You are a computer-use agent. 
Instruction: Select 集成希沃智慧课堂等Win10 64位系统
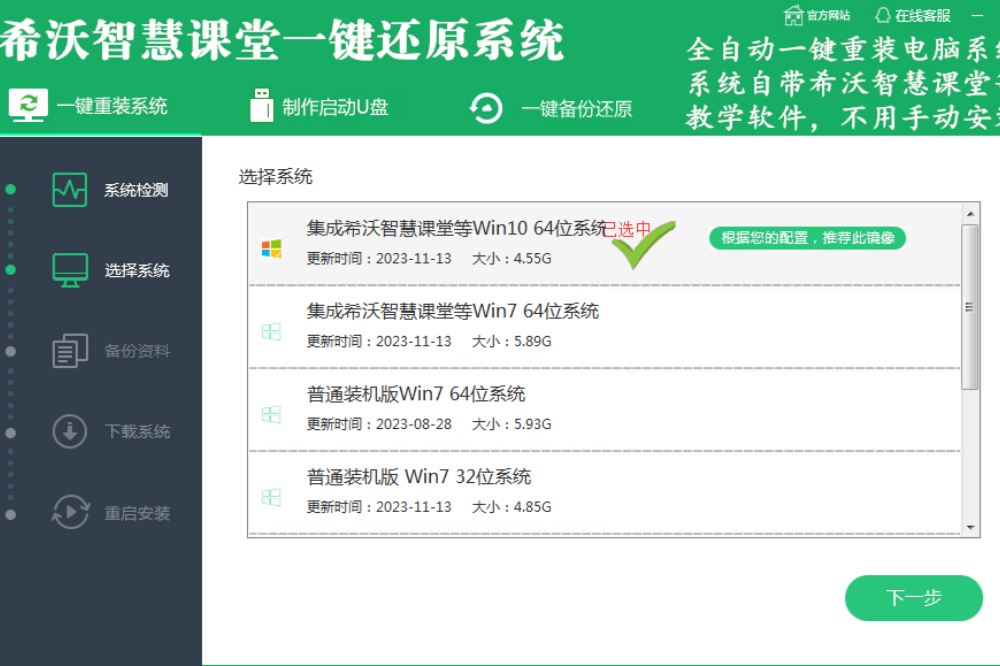604,244
